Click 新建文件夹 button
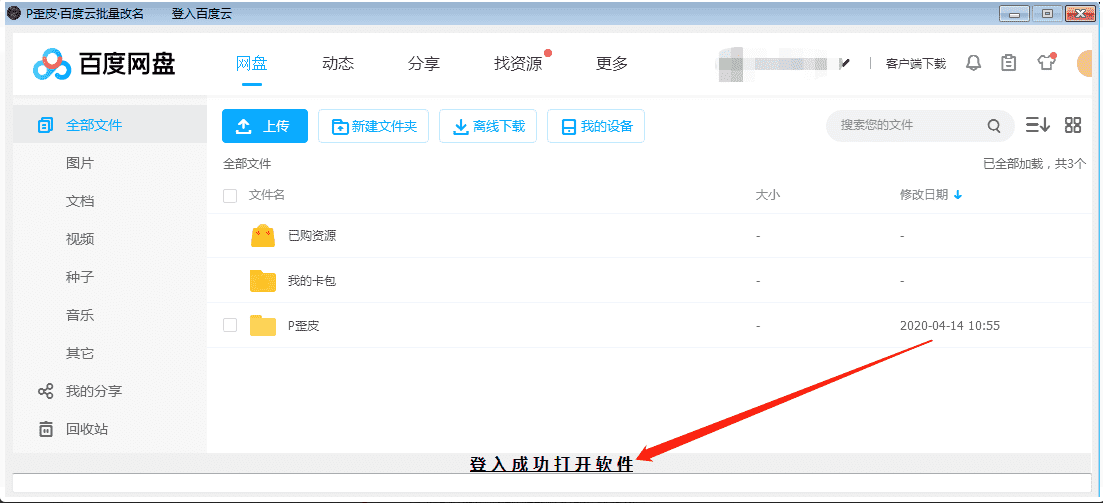The height and width of the screenshot is (503, 1103). 374,127
